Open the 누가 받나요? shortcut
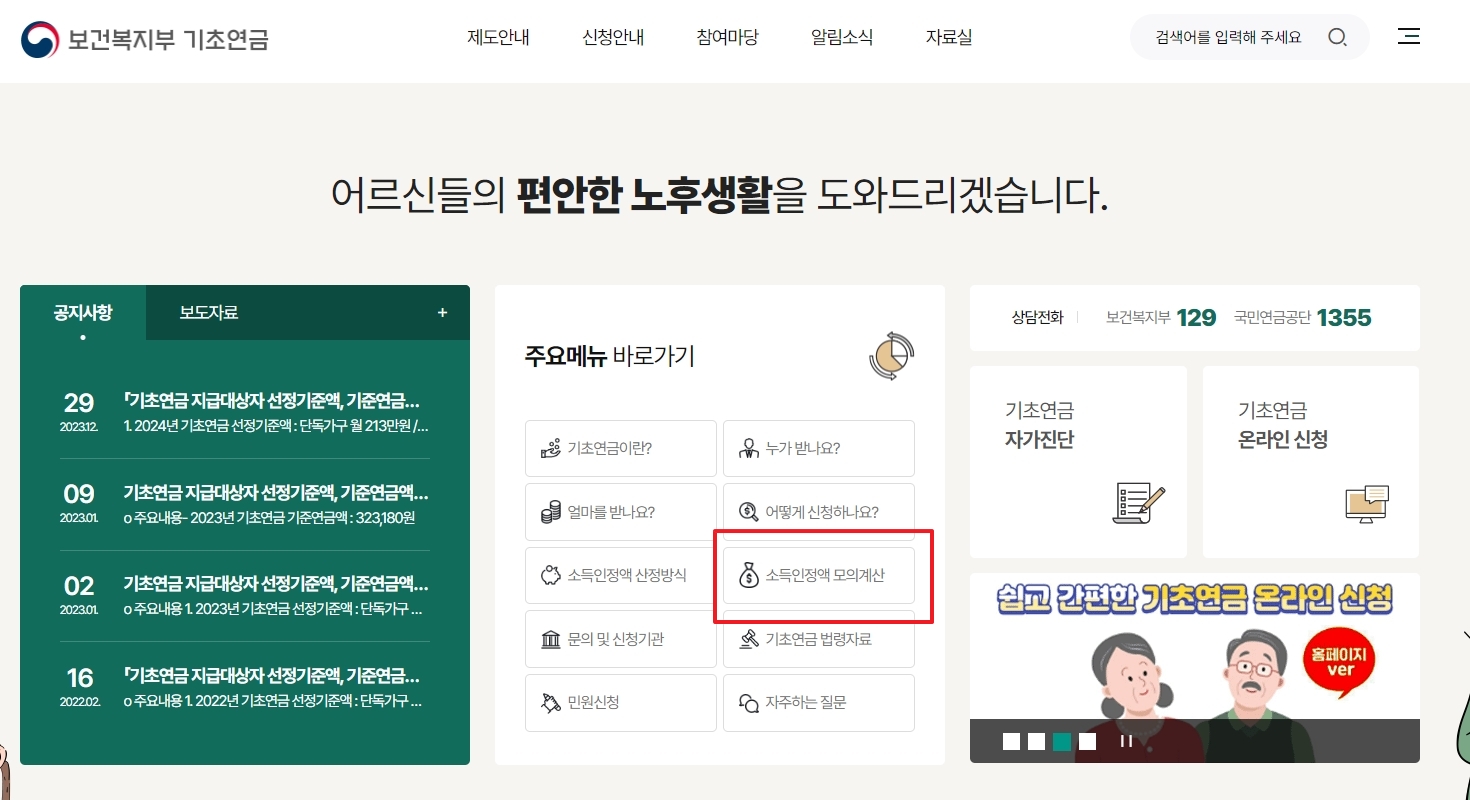Image resolution: width=1470 pixels, height=800 pixels. [819, 448]
